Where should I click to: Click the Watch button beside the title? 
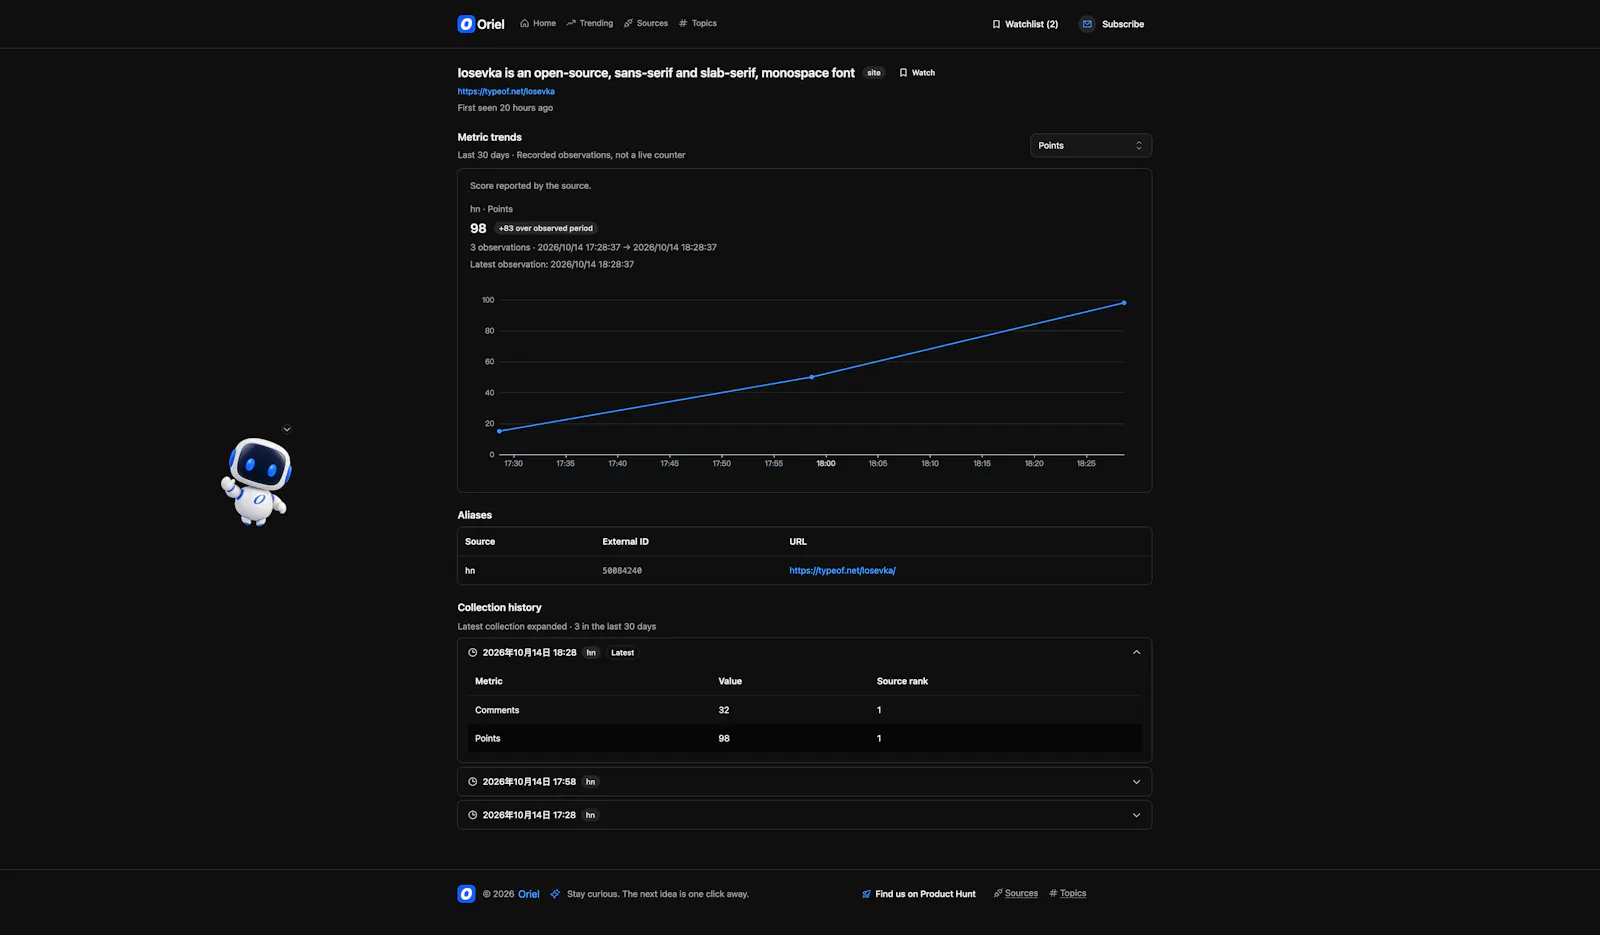click(x=917, y=73)
